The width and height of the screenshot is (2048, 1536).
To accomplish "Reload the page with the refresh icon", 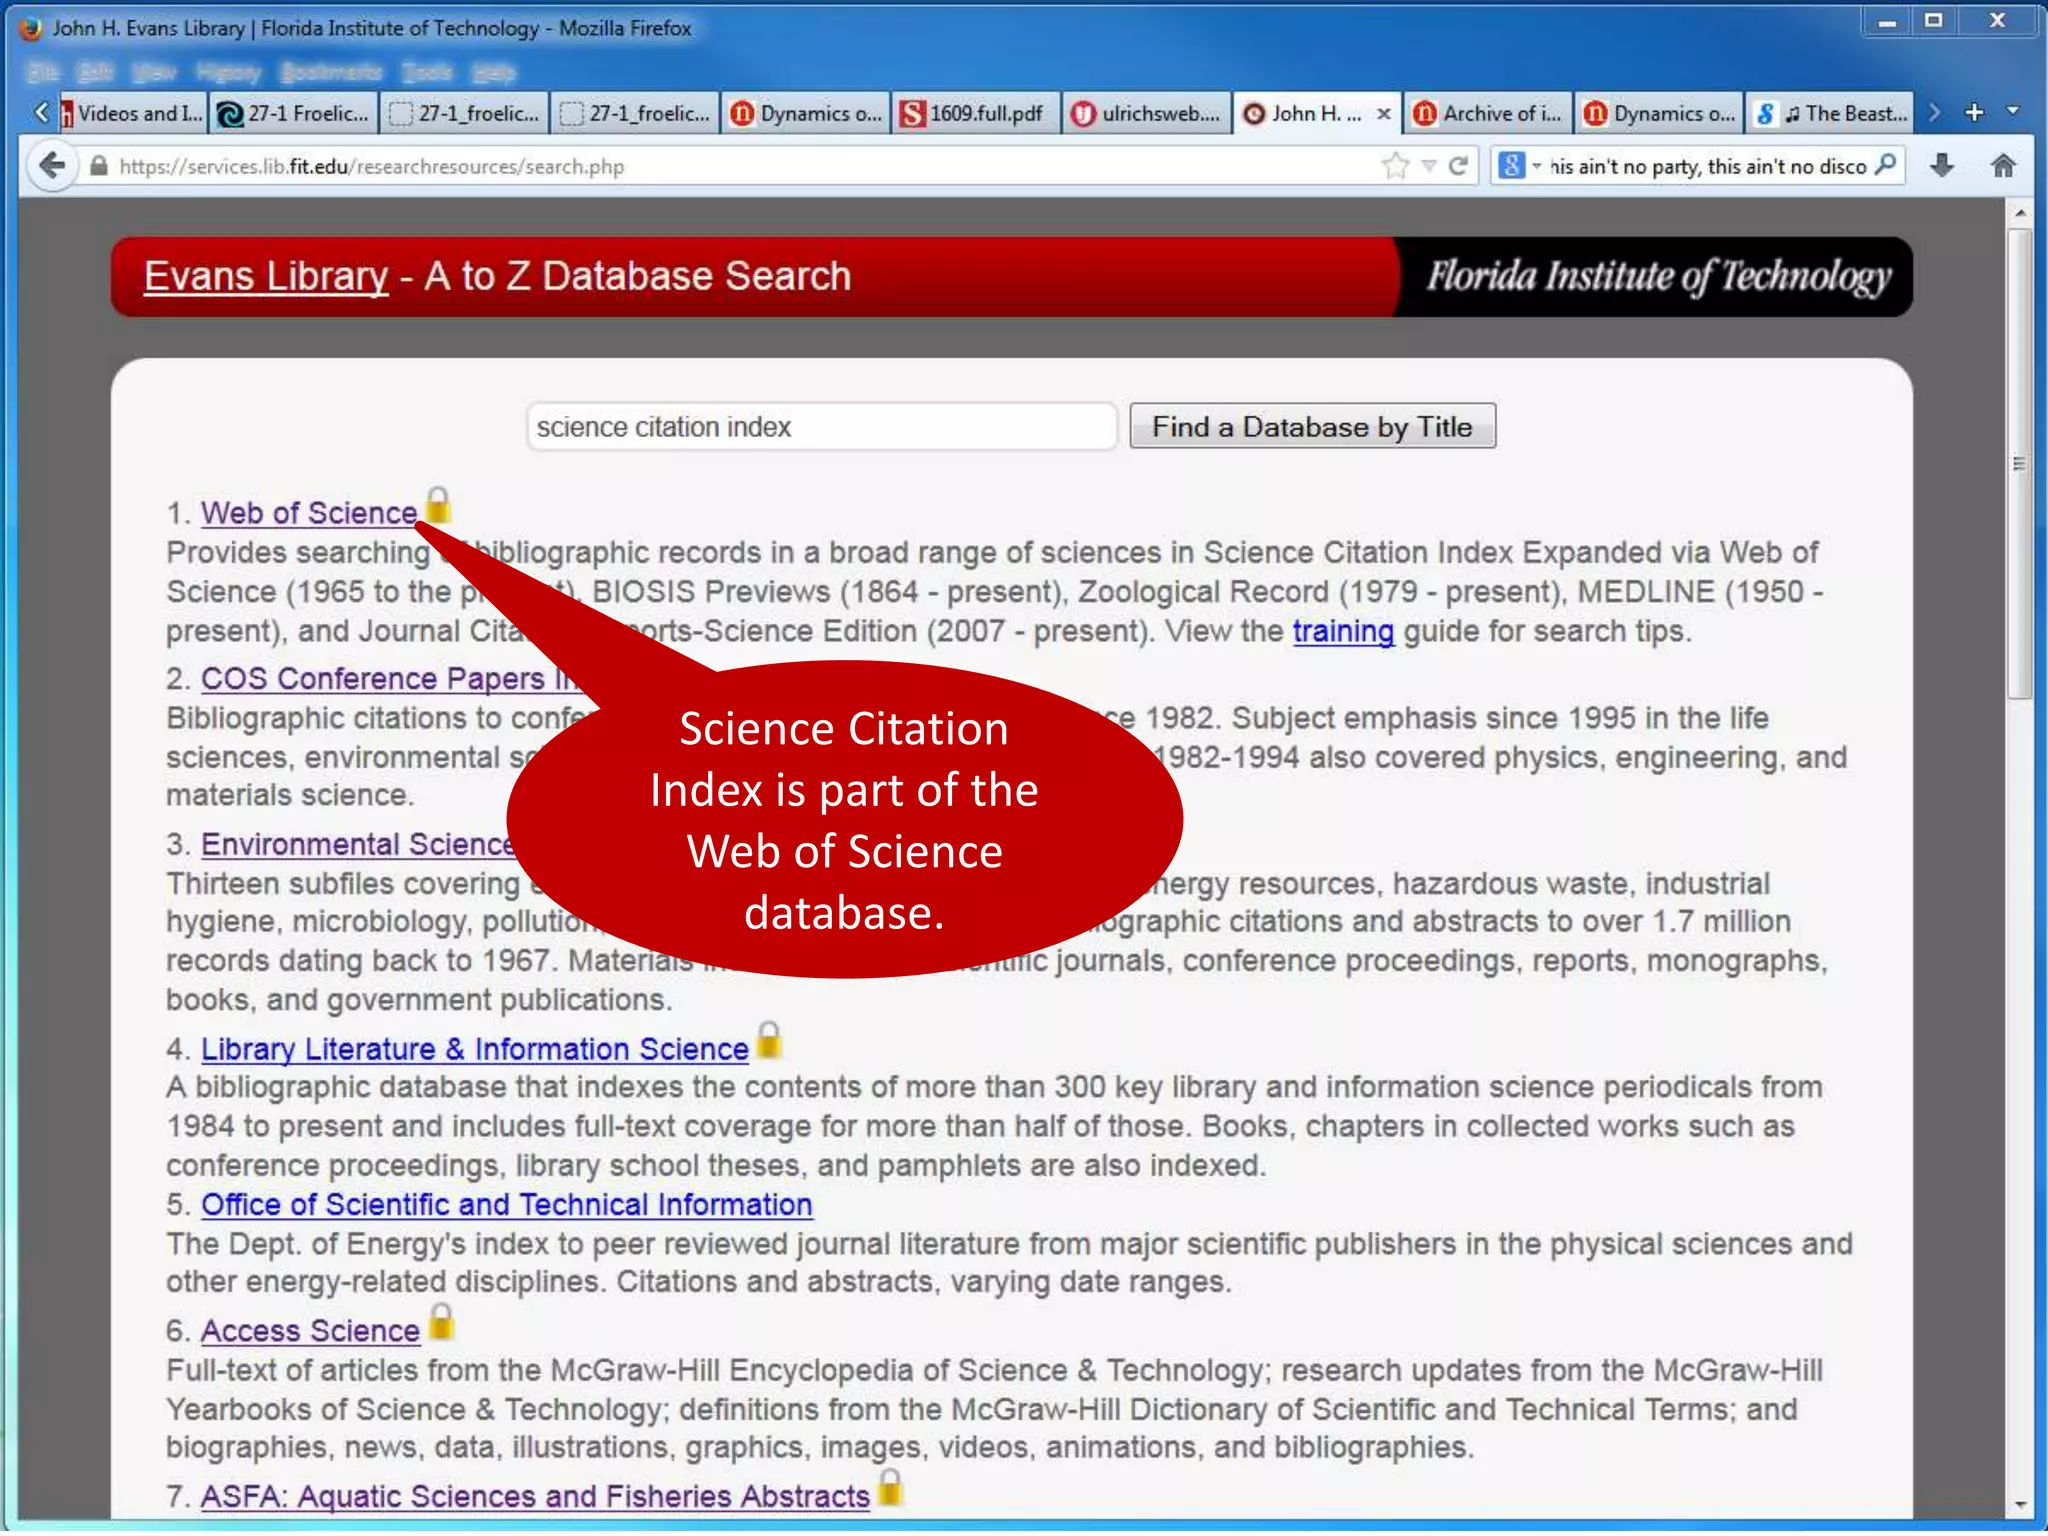I will (x=1458, y=166).
